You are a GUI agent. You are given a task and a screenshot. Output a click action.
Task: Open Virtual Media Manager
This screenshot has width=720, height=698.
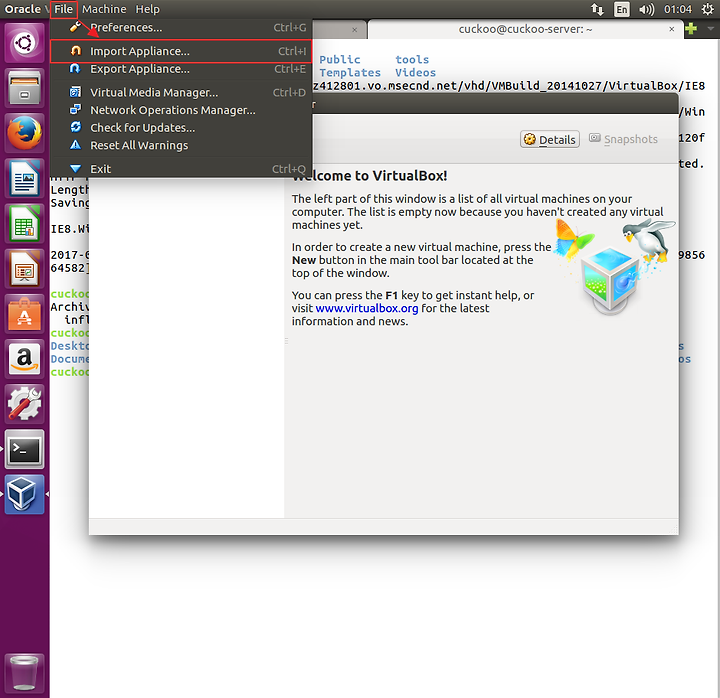tap(181, 92)
